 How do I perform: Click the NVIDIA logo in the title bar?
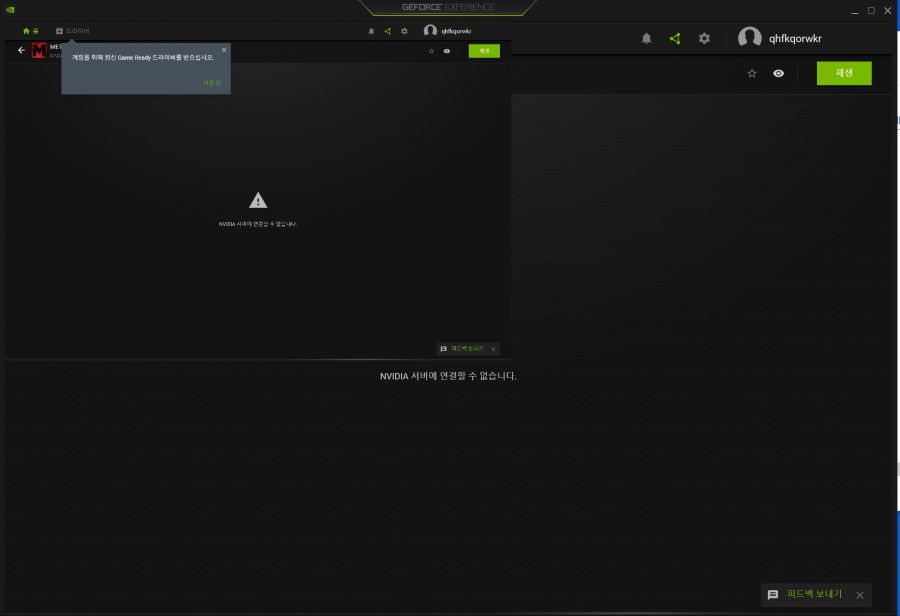(10, 10)
